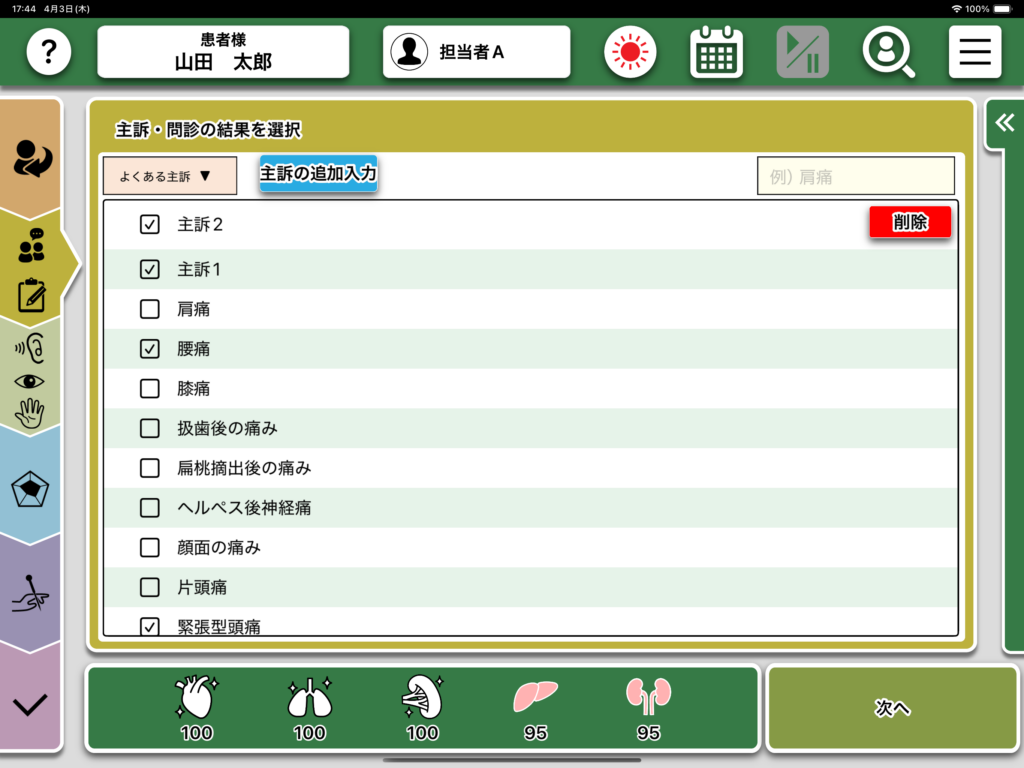
Task: Click the red 削除 button
Action: coord(909,223)
